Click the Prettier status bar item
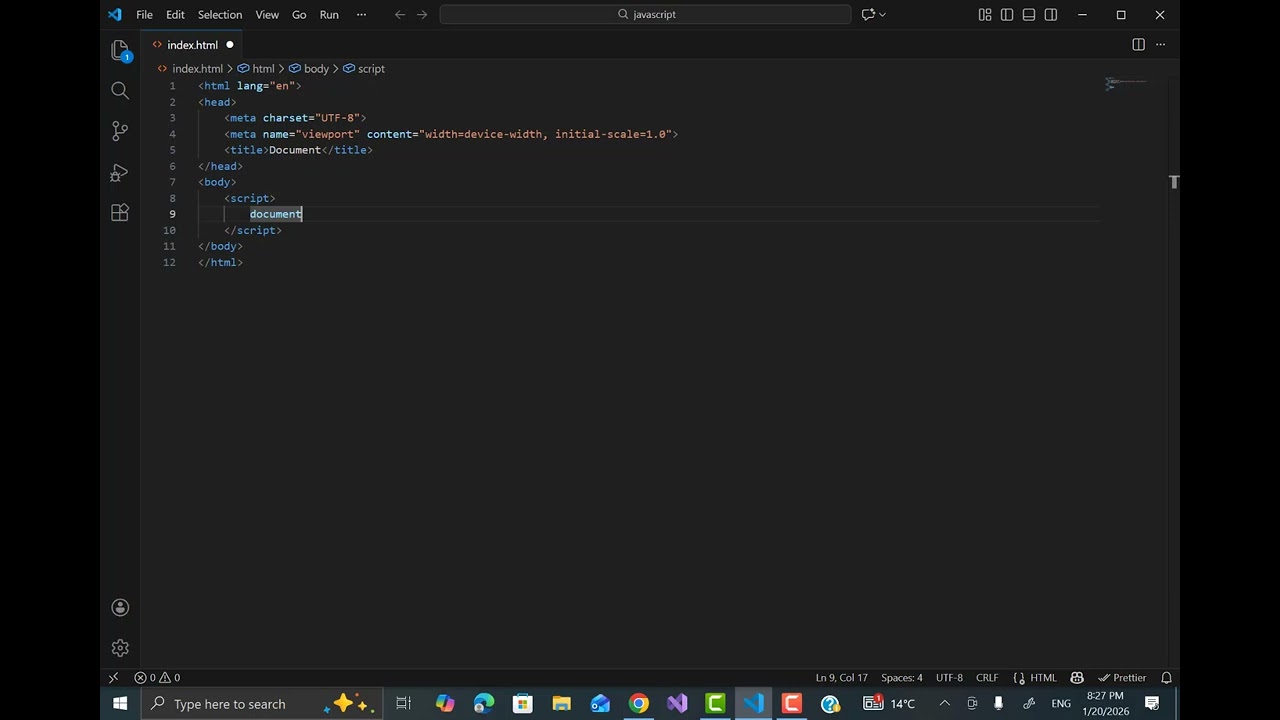 (1122, 678)
